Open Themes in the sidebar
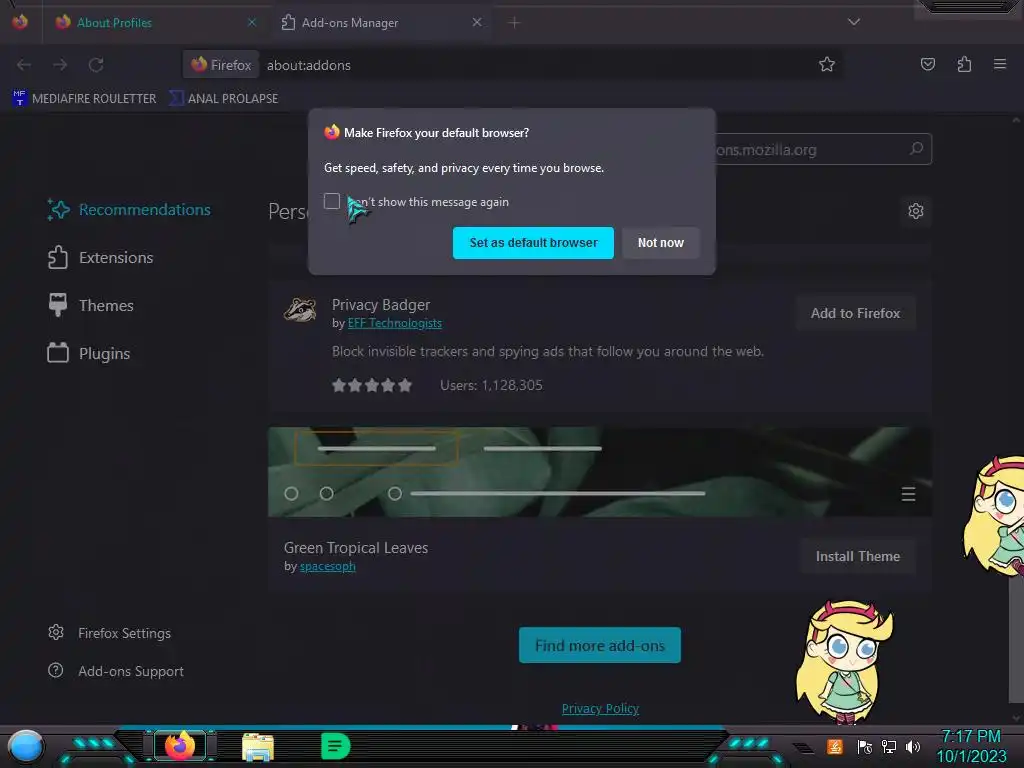This screenshot has height=768, width=1024. (91, 306)
